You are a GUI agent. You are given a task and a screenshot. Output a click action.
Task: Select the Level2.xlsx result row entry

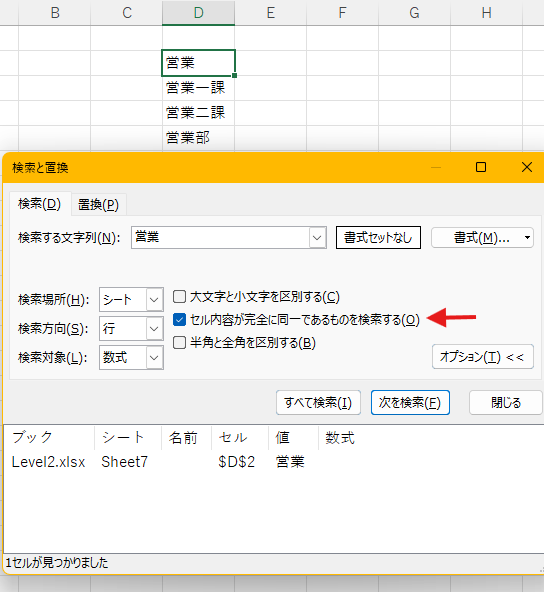[x=48, y=462]
